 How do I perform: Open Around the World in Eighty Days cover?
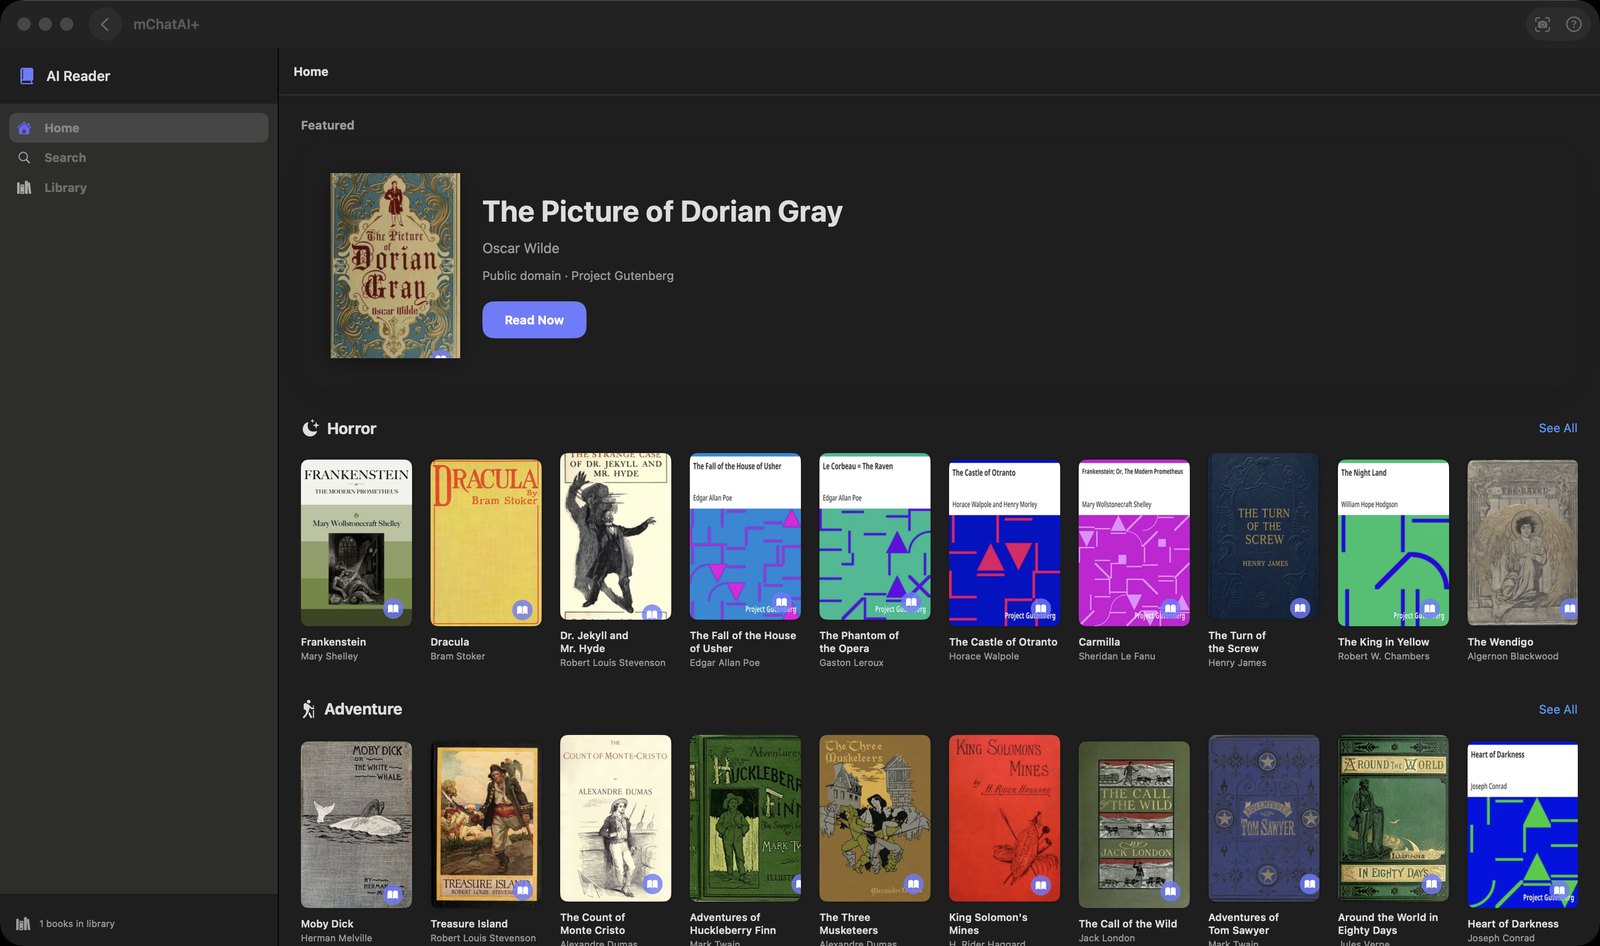click(x=1393, y=818)
